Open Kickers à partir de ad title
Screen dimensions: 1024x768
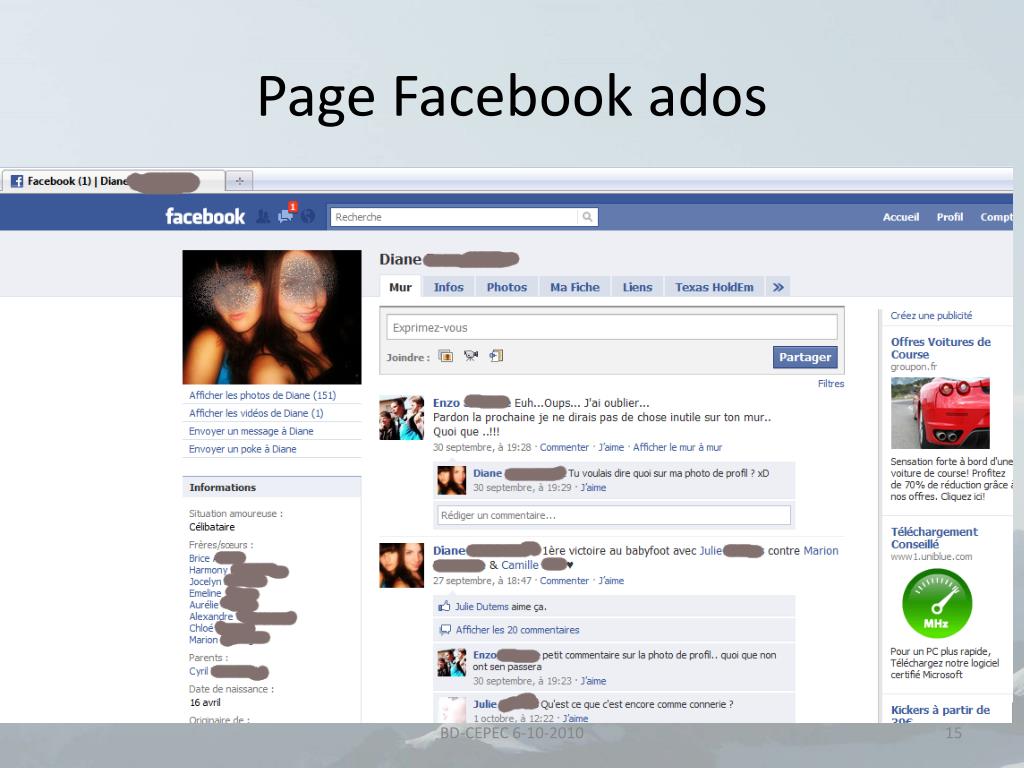click(940, 714)
